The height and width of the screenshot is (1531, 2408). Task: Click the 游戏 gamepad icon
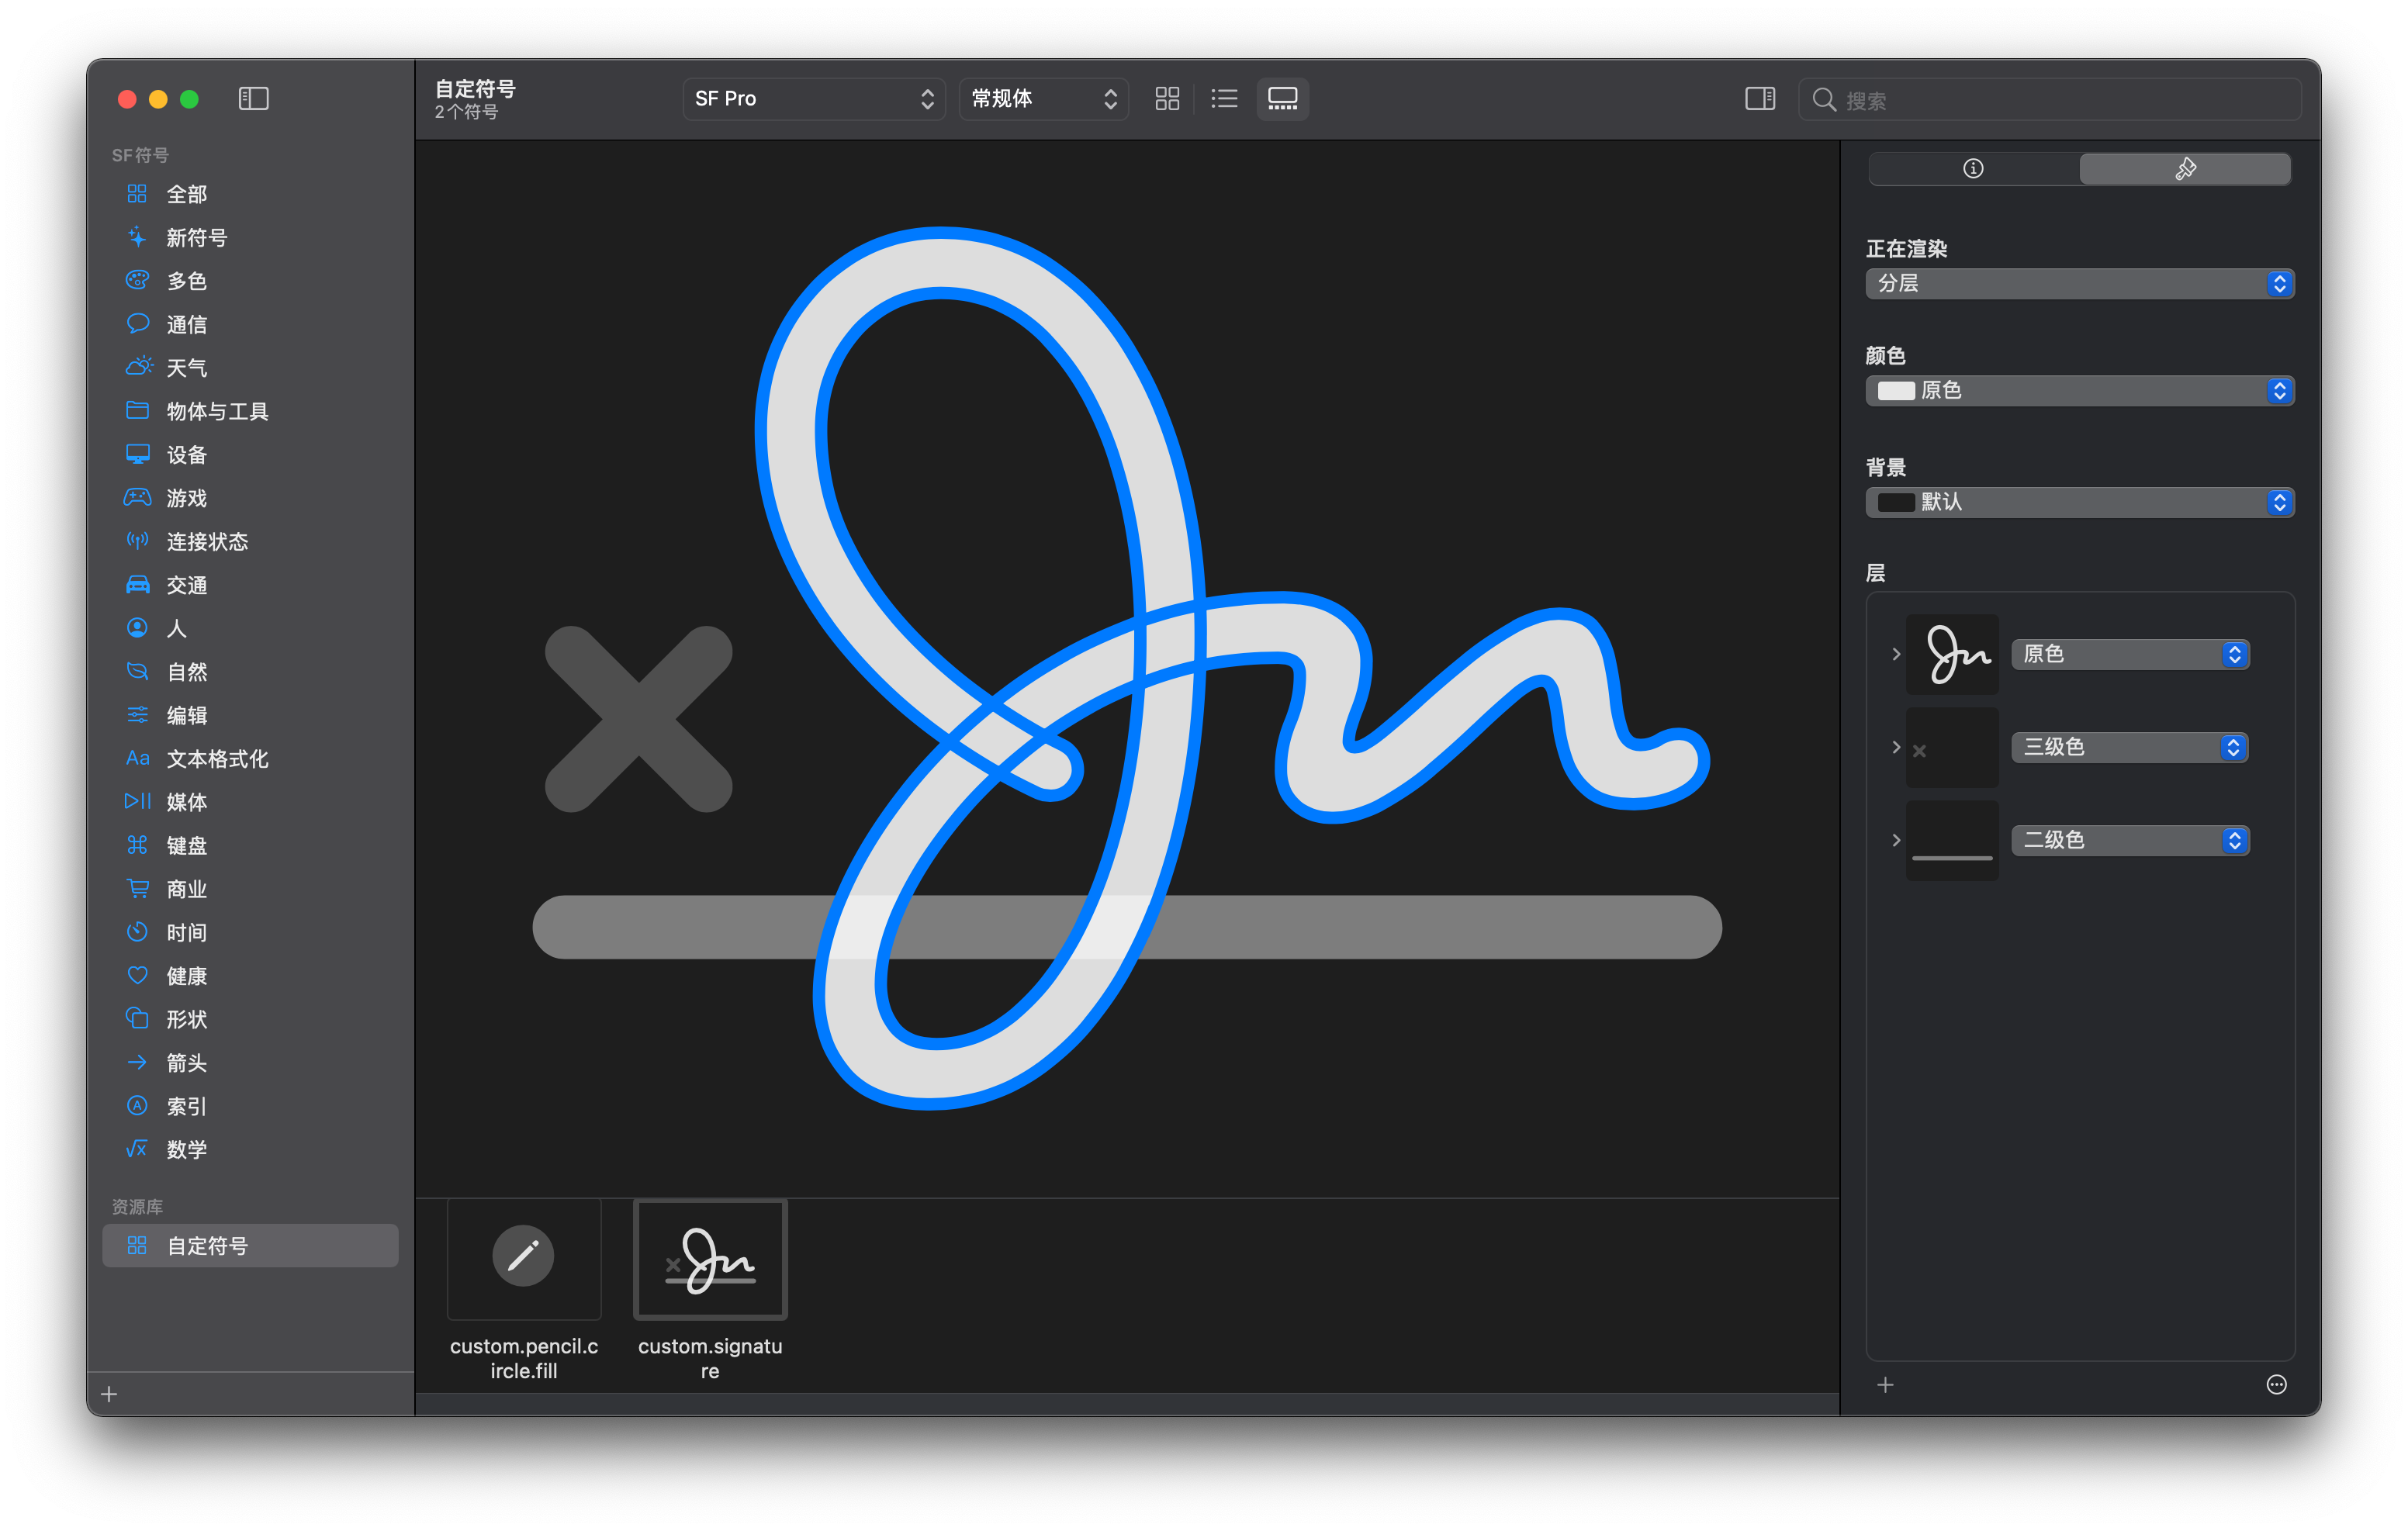coord(137,497)
